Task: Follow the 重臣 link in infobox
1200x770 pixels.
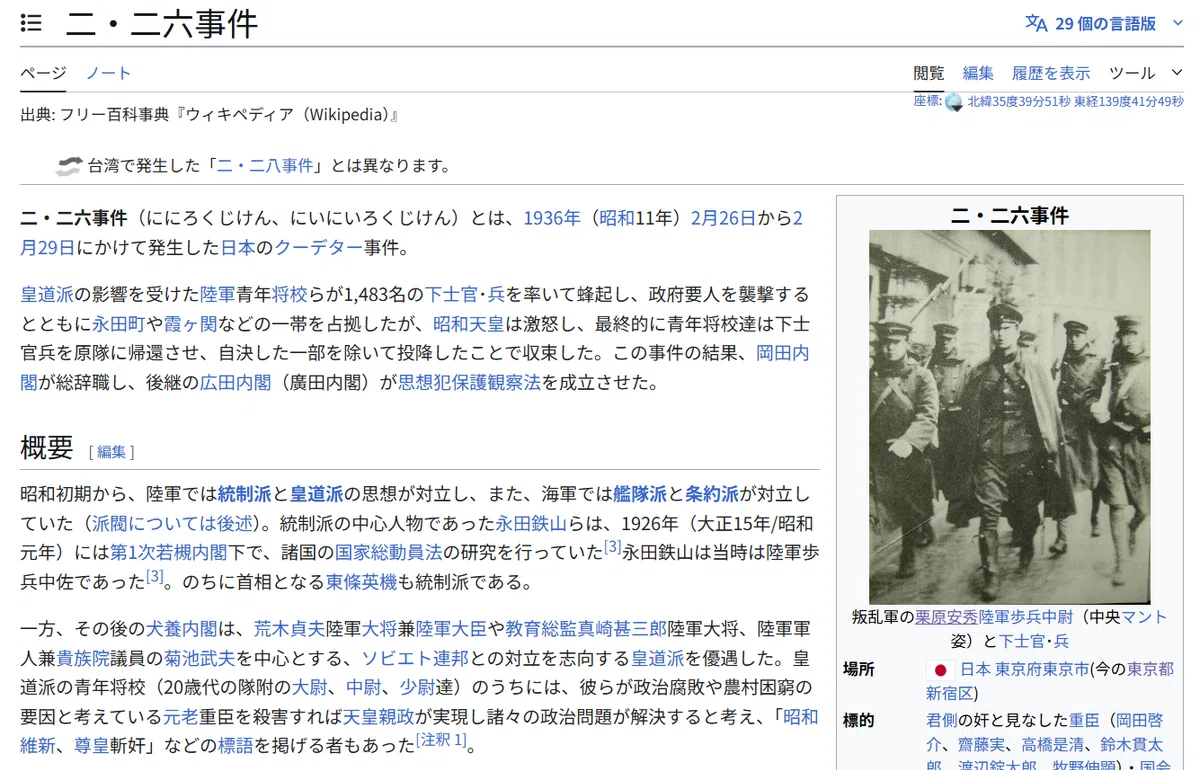Action: click(x=1085, y=720)
